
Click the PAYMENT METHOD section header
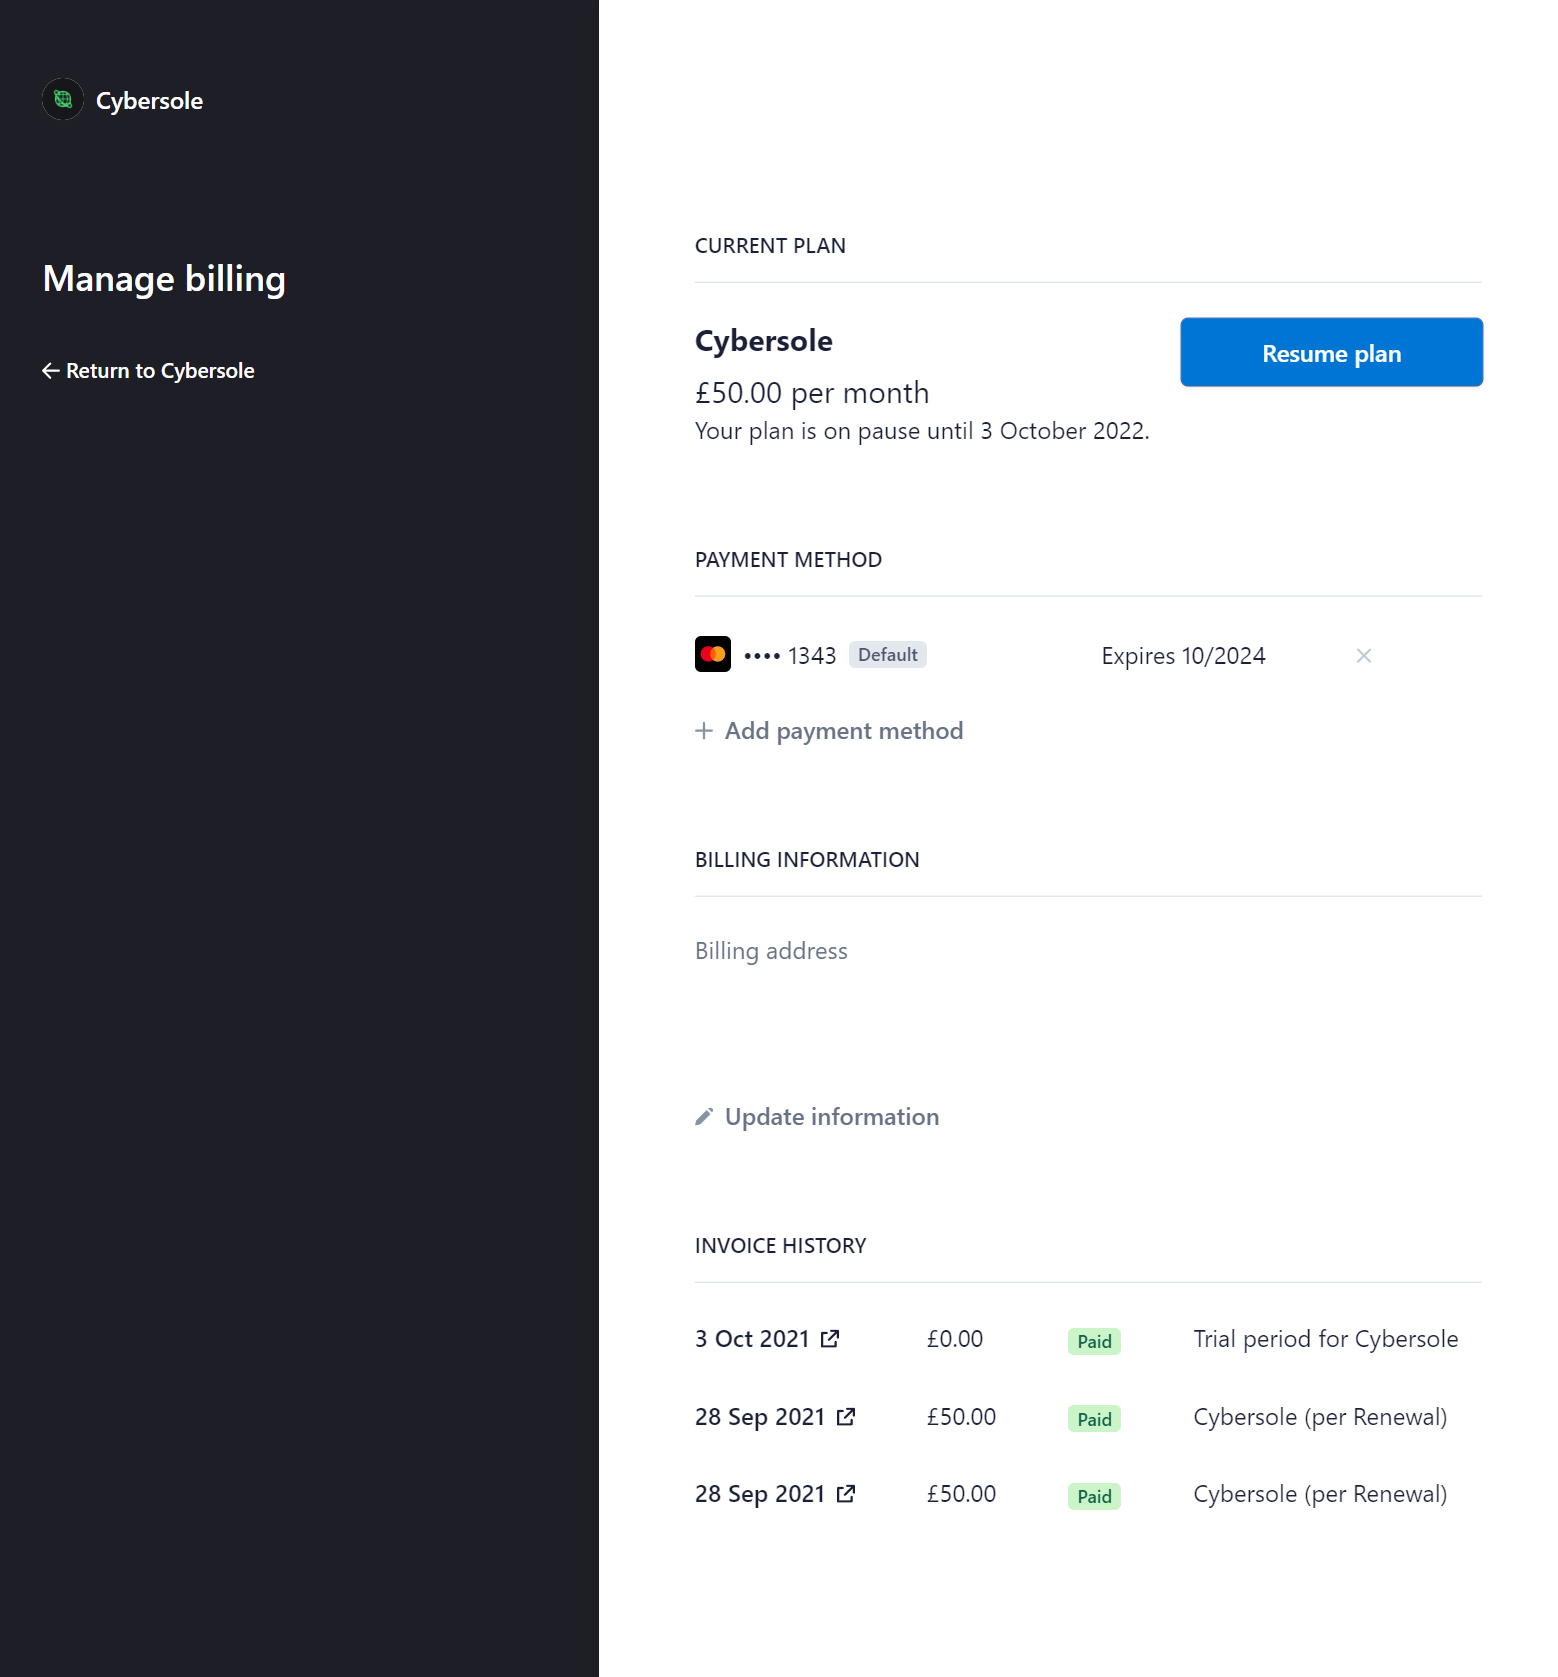pos(788,560)
